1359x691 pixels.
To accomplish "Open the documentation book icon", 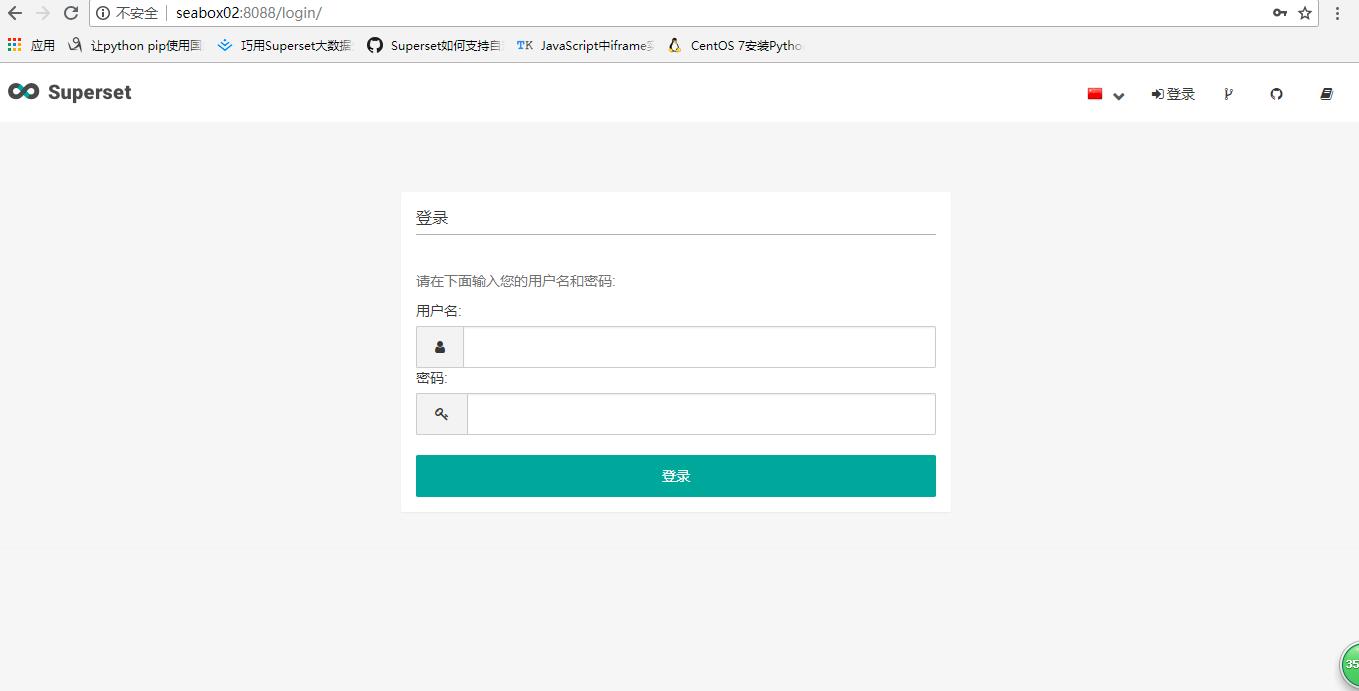I will [1327, 94].
